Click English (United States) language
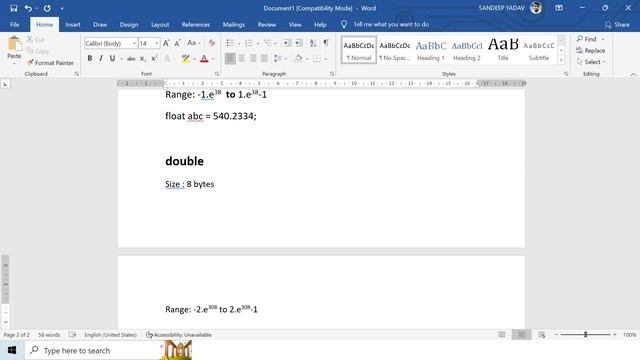640x360 pixels. [111, 335]
